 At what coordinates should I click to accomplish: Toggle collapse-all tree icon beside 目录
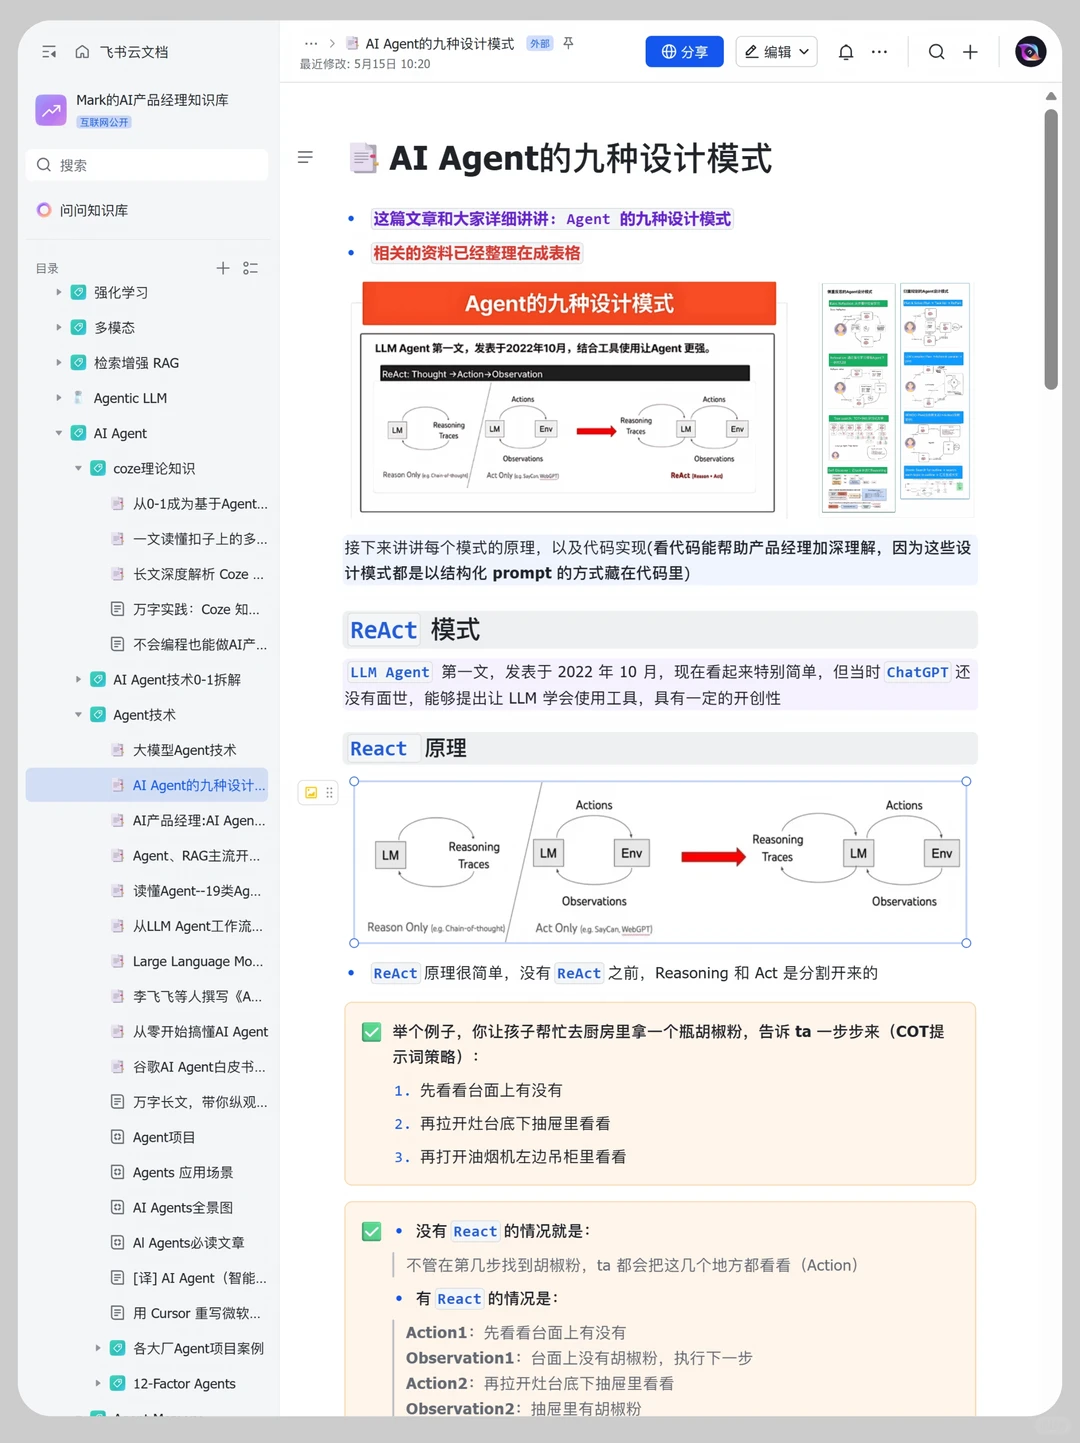coord(250,268)
